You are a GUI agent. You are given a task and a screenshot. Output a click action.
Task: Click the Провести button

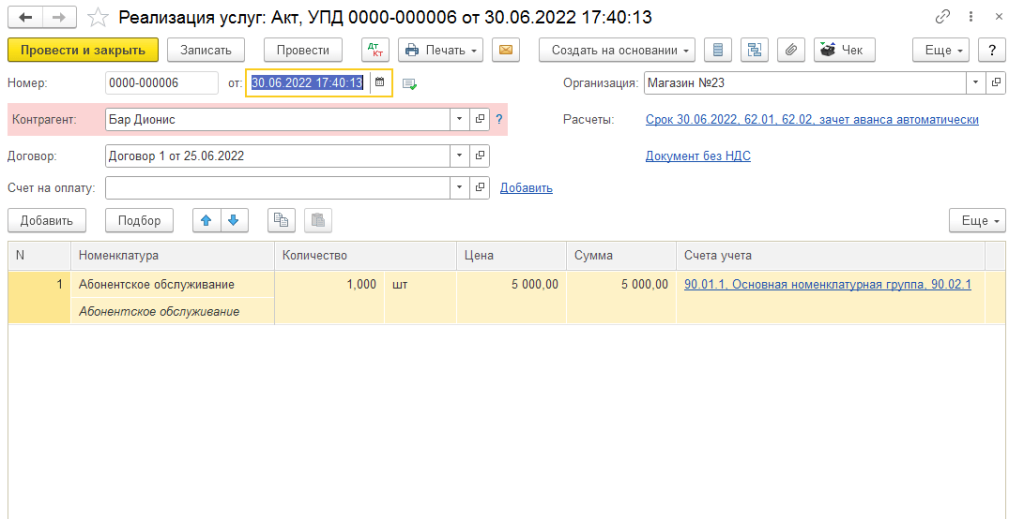coord(303,50)
